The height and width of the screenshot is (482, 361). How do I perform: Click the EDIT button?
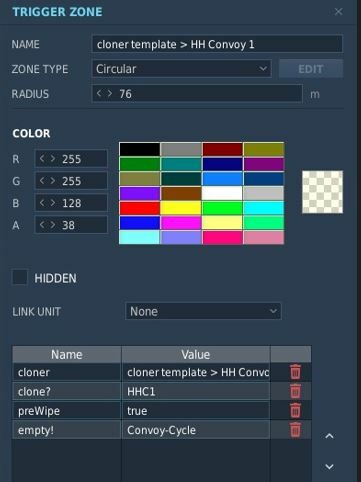311,69
